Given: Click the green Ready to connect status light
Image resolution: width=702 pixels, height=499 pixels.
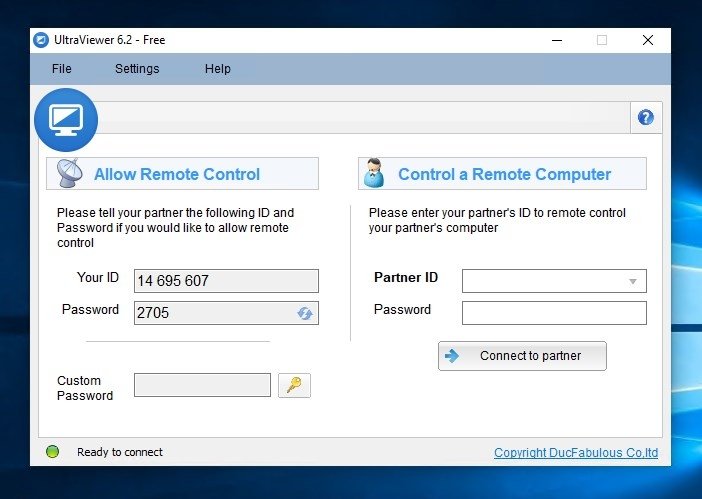Looking at the screenshot, I should tap(52, 452).
